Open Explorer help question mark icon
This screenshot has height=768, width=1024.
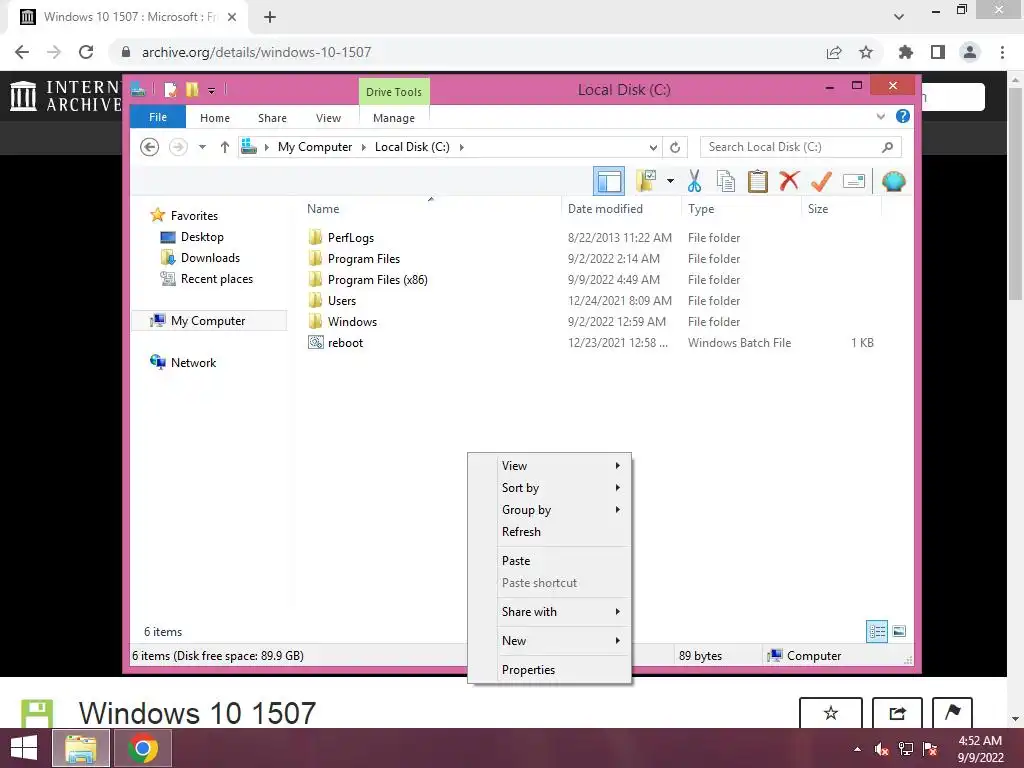pos(903,116)
